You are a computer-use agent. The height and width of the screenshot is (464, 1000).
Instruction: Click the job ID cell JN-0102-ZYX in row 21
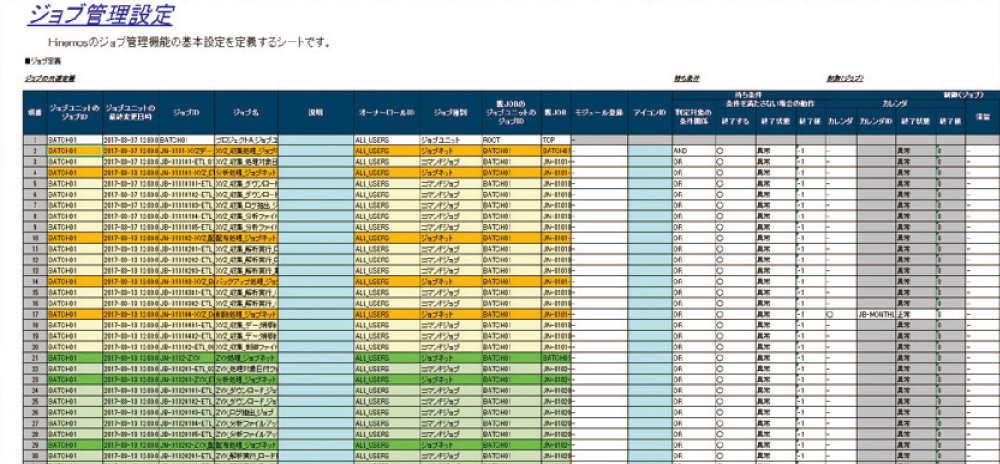point(186,358)
